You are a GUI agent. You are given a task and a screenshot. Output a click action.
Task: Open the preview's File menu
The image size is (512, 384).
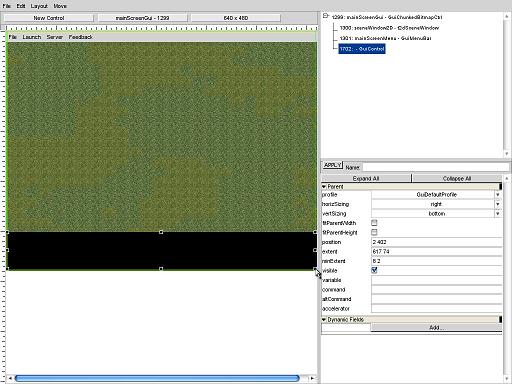point(12,37)
